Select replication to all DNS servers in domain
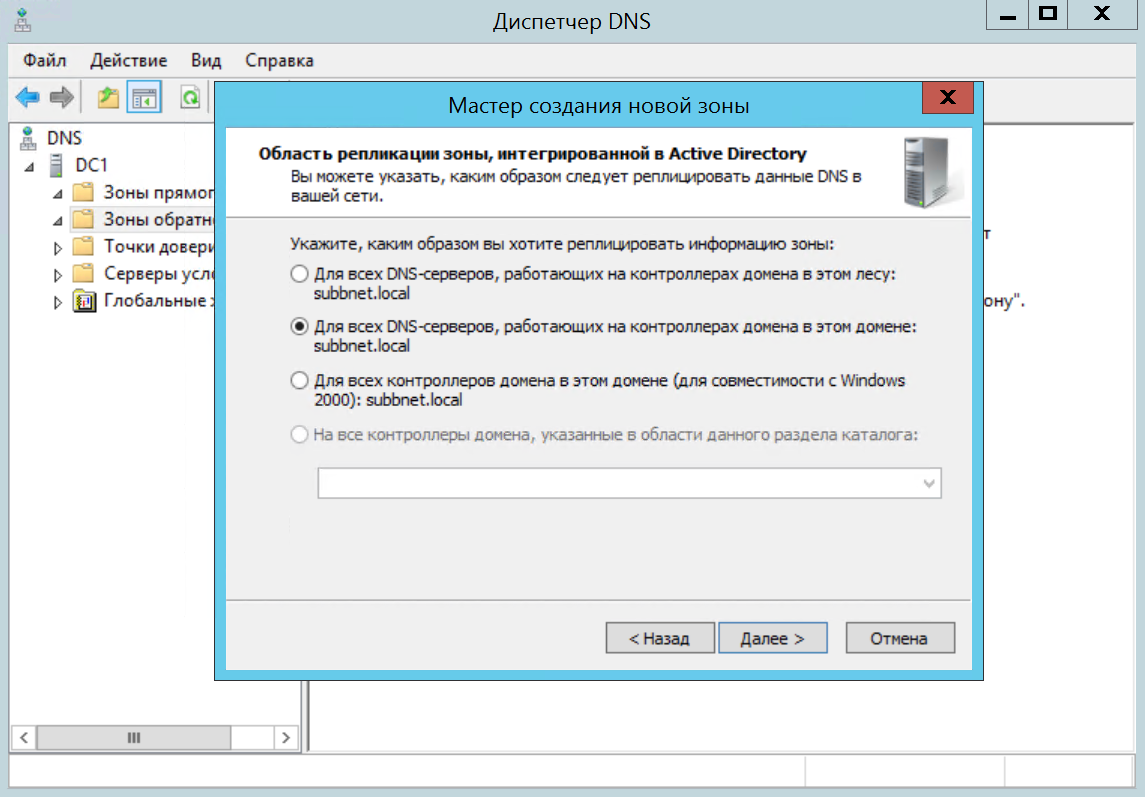1145x797 pixels. coord(299,327)
